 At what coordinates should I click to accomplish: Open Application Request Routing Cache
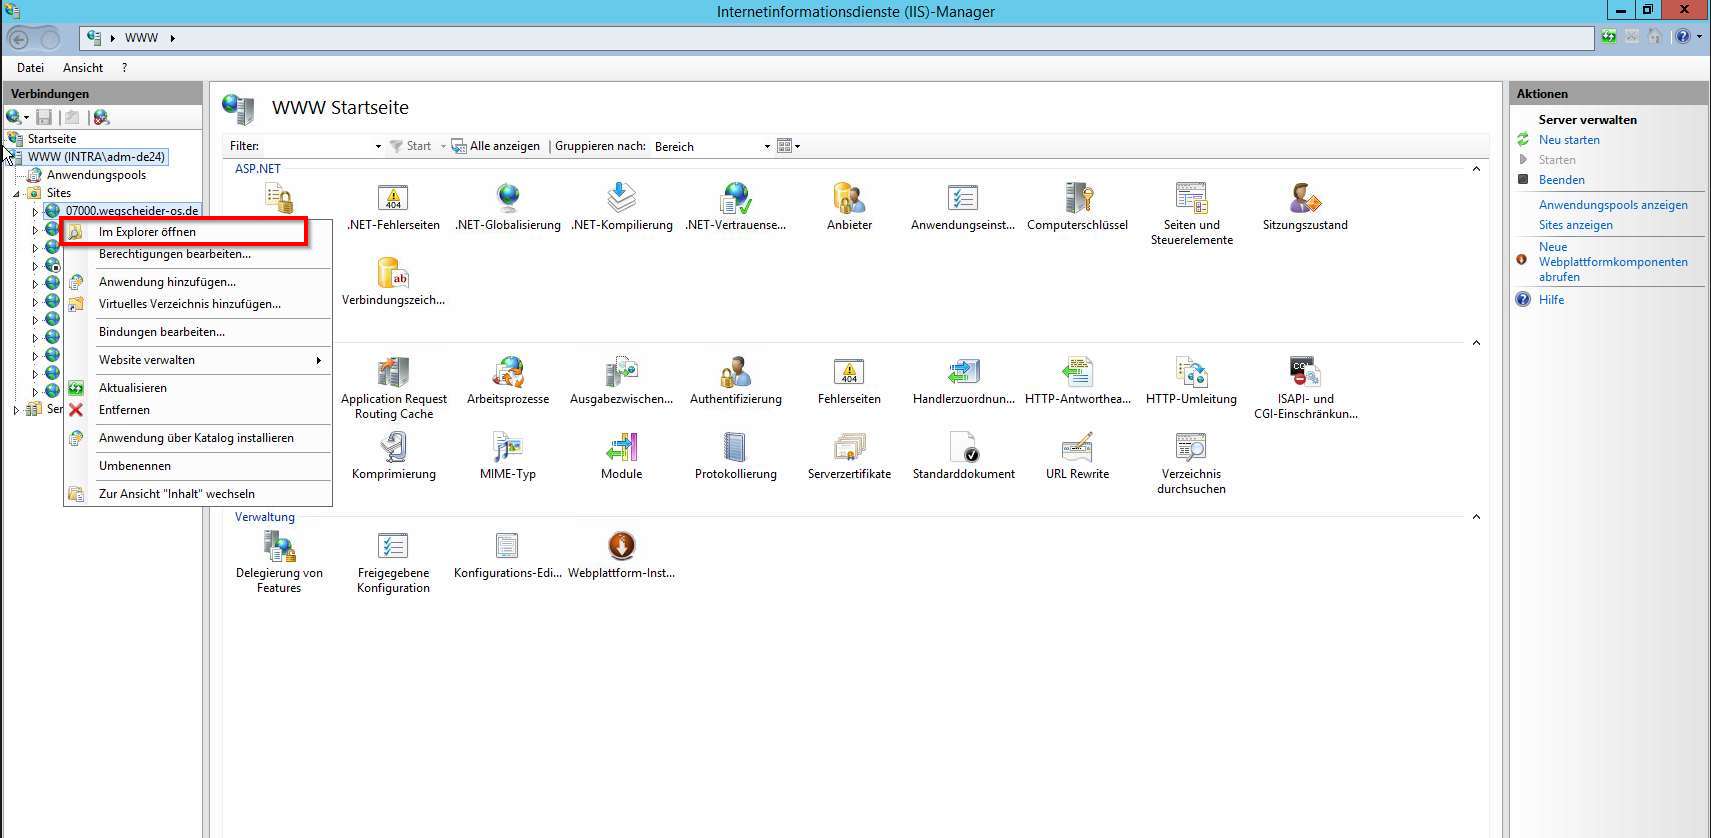pyautogui.click(x=393, y=388)
